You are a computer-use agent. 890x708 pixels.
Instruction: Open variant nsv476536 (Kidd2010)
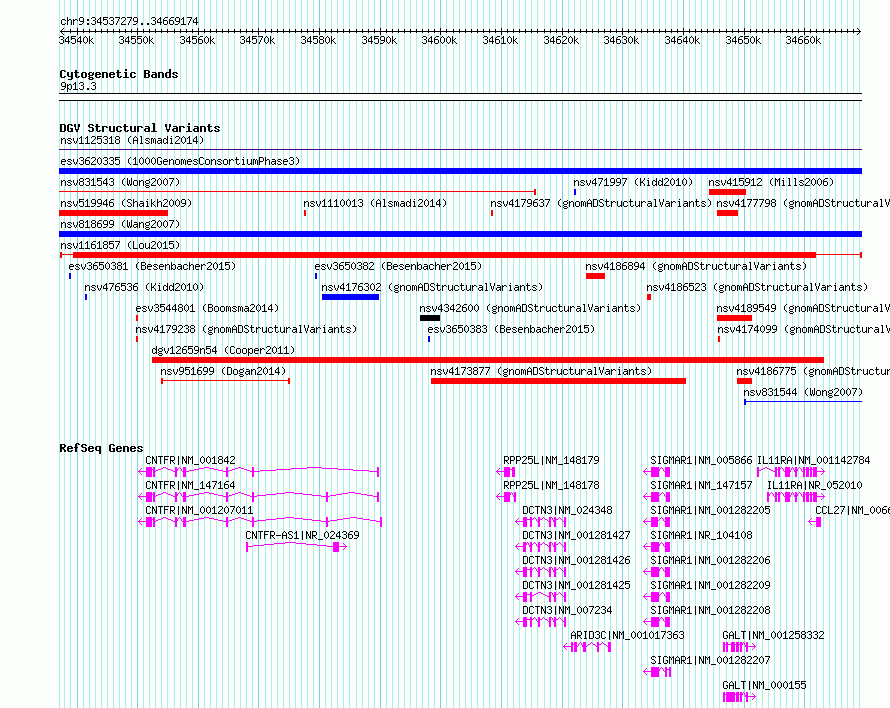click(144, 287)
